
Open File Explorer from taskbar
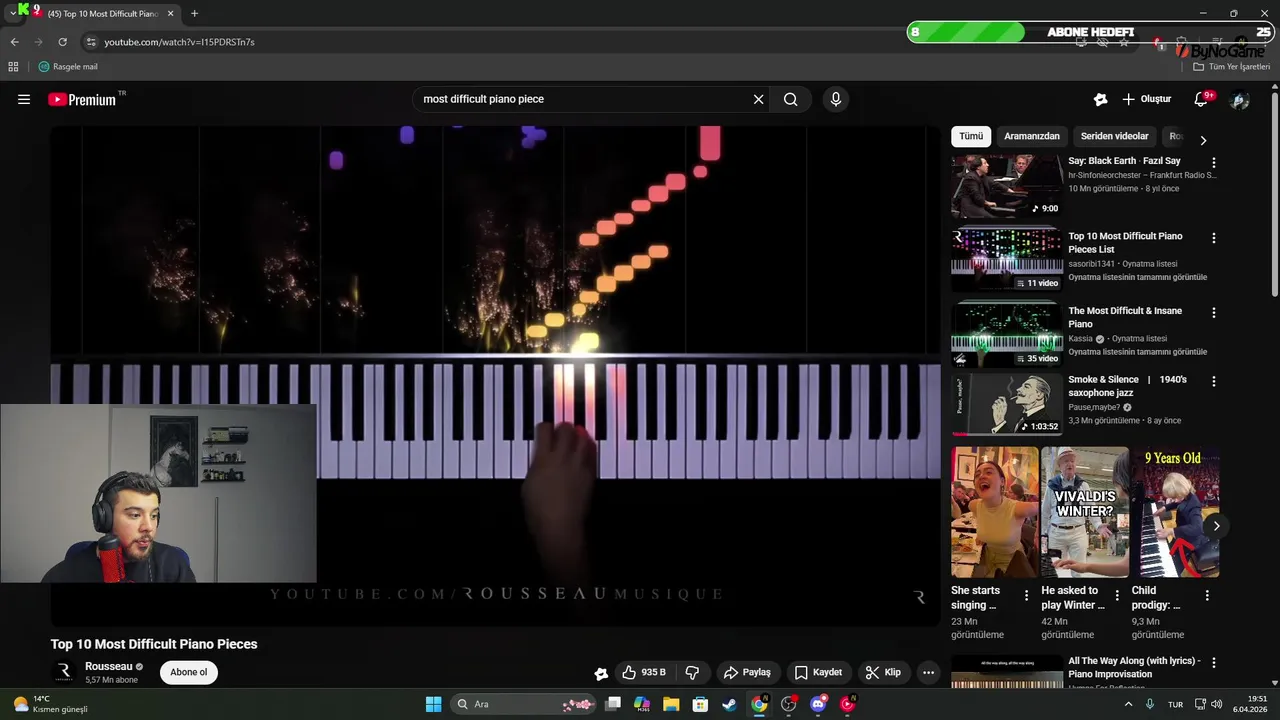point(671,704)
